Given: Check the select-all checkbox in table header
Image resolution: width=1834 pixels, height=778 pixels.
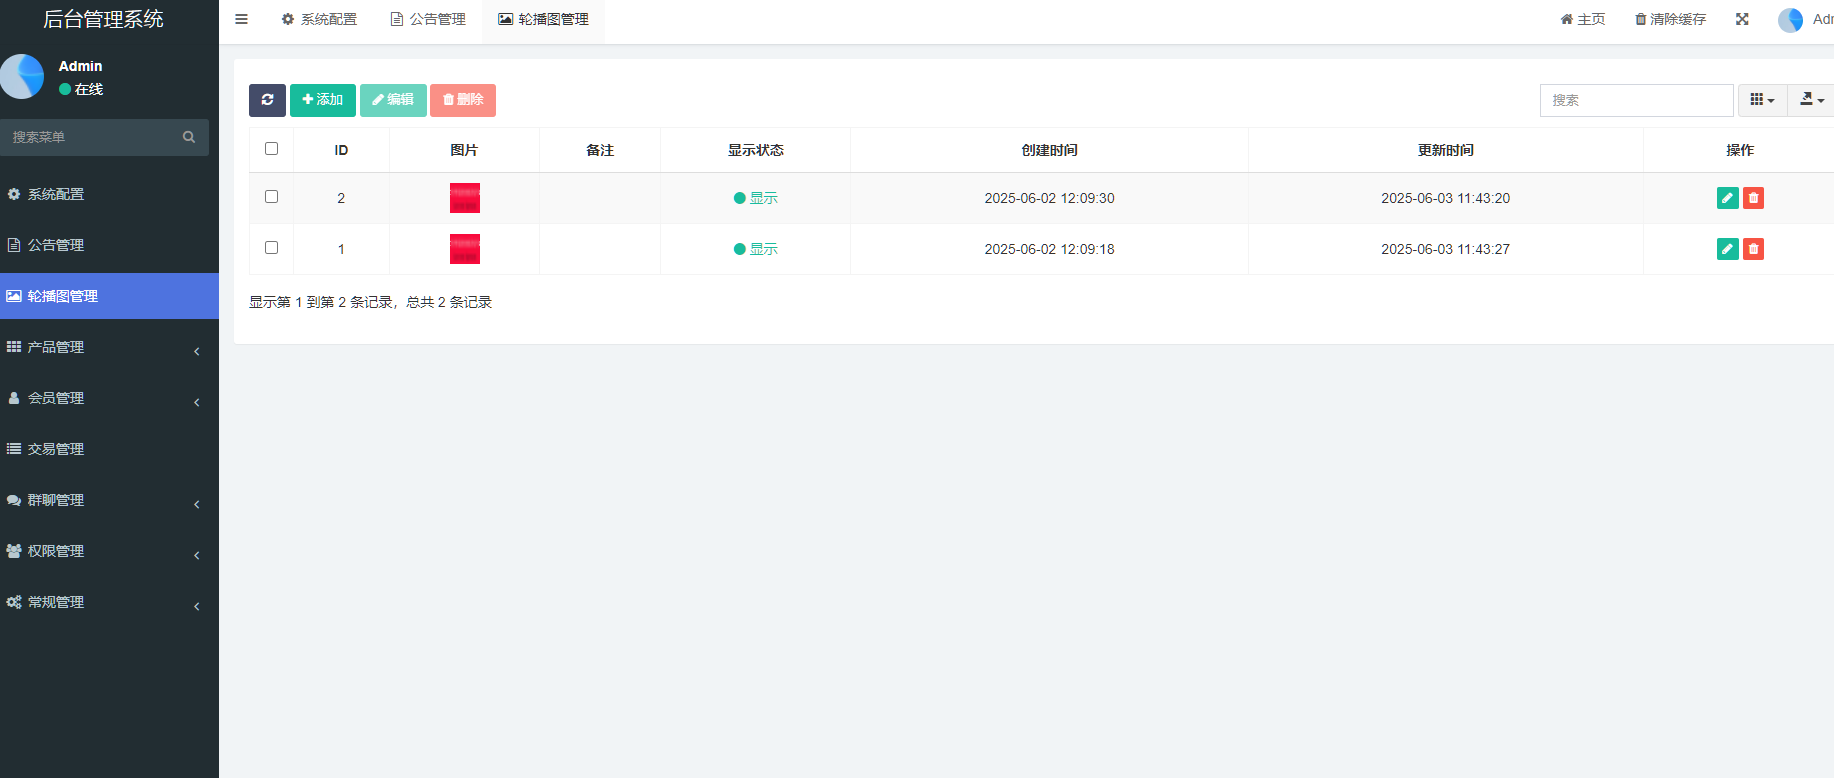Looking at the screenshot, I should click(271, 149).
